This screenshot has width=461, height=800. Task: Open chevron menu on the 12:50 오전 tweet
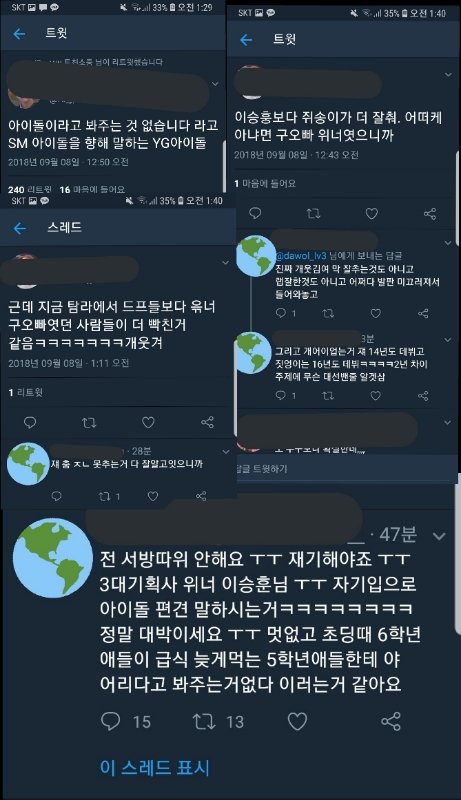tap(215, 84)
